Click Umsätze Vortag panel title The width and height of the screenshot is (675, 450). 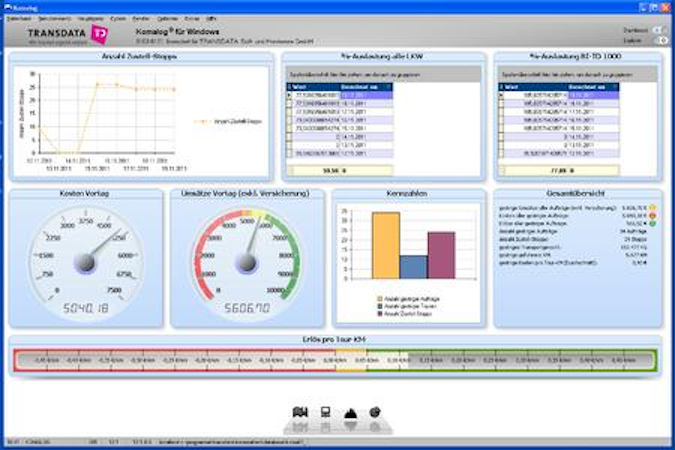tap(245, 193)
